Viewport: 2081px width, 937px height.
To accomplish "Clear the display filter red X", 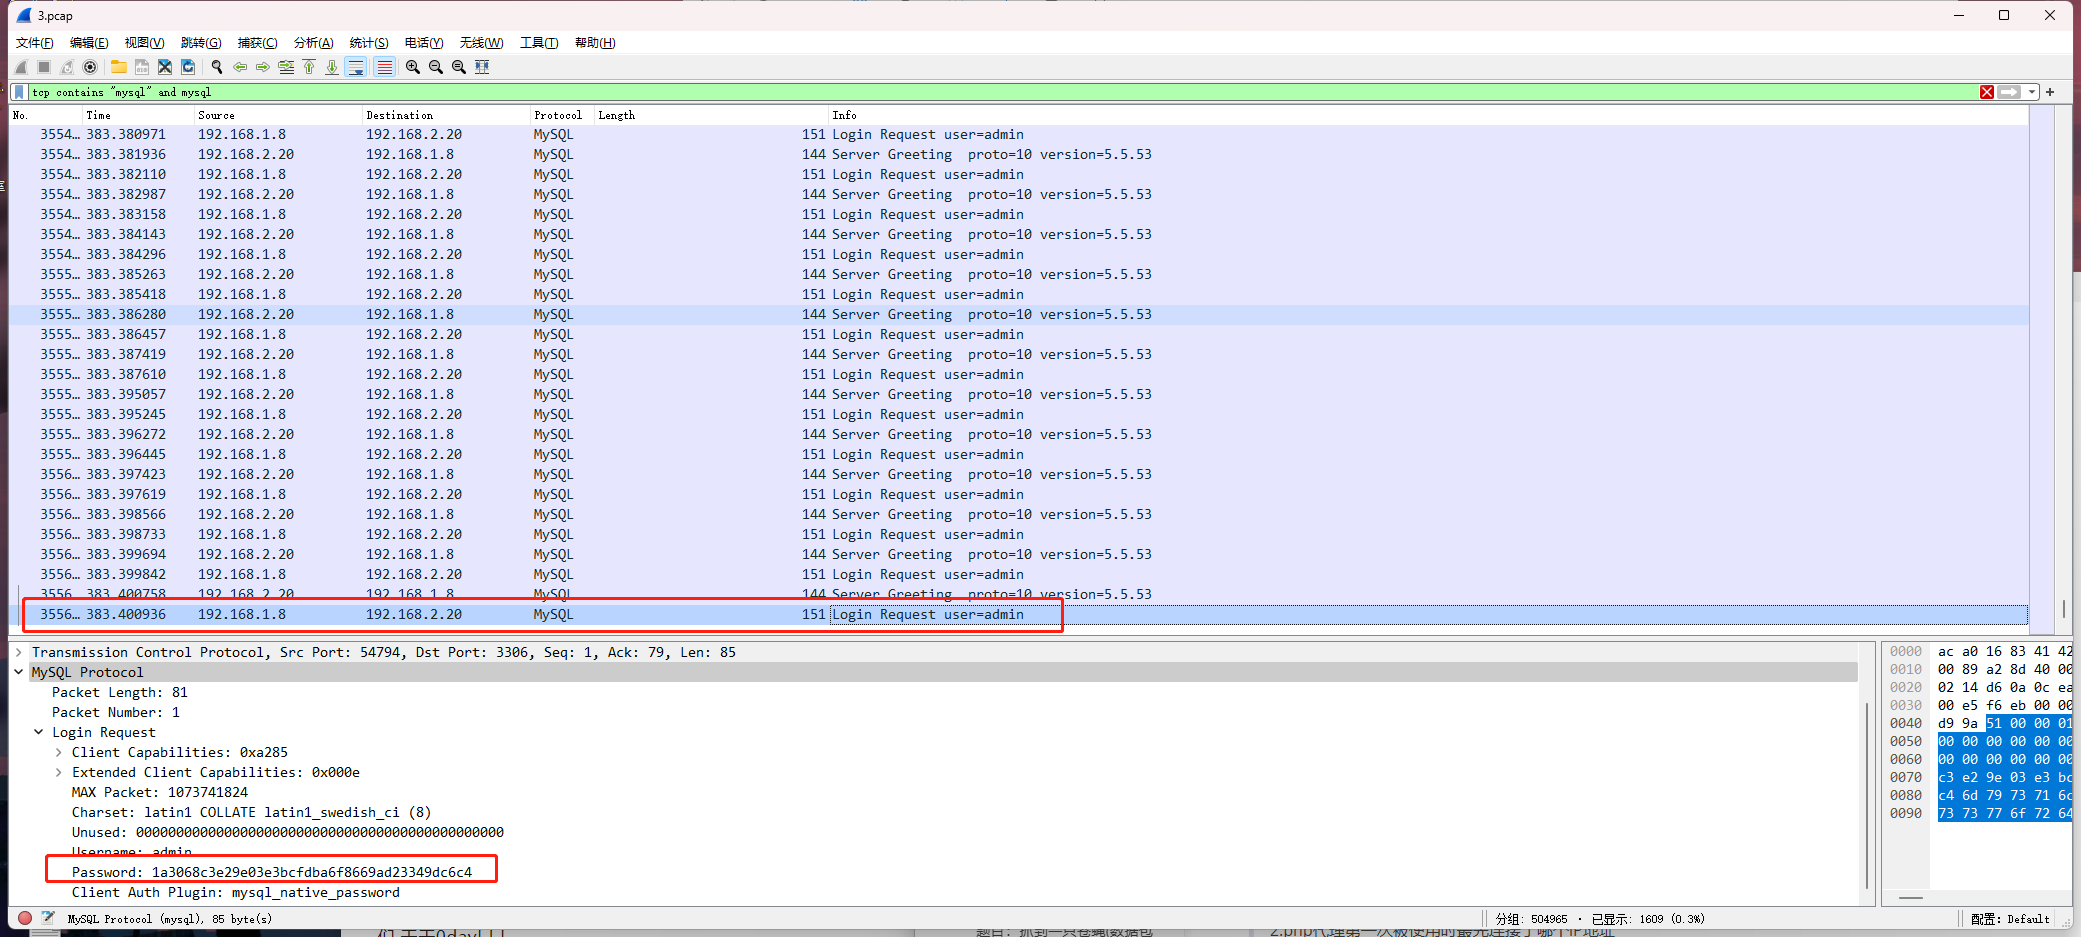I will pos(1987,92).
